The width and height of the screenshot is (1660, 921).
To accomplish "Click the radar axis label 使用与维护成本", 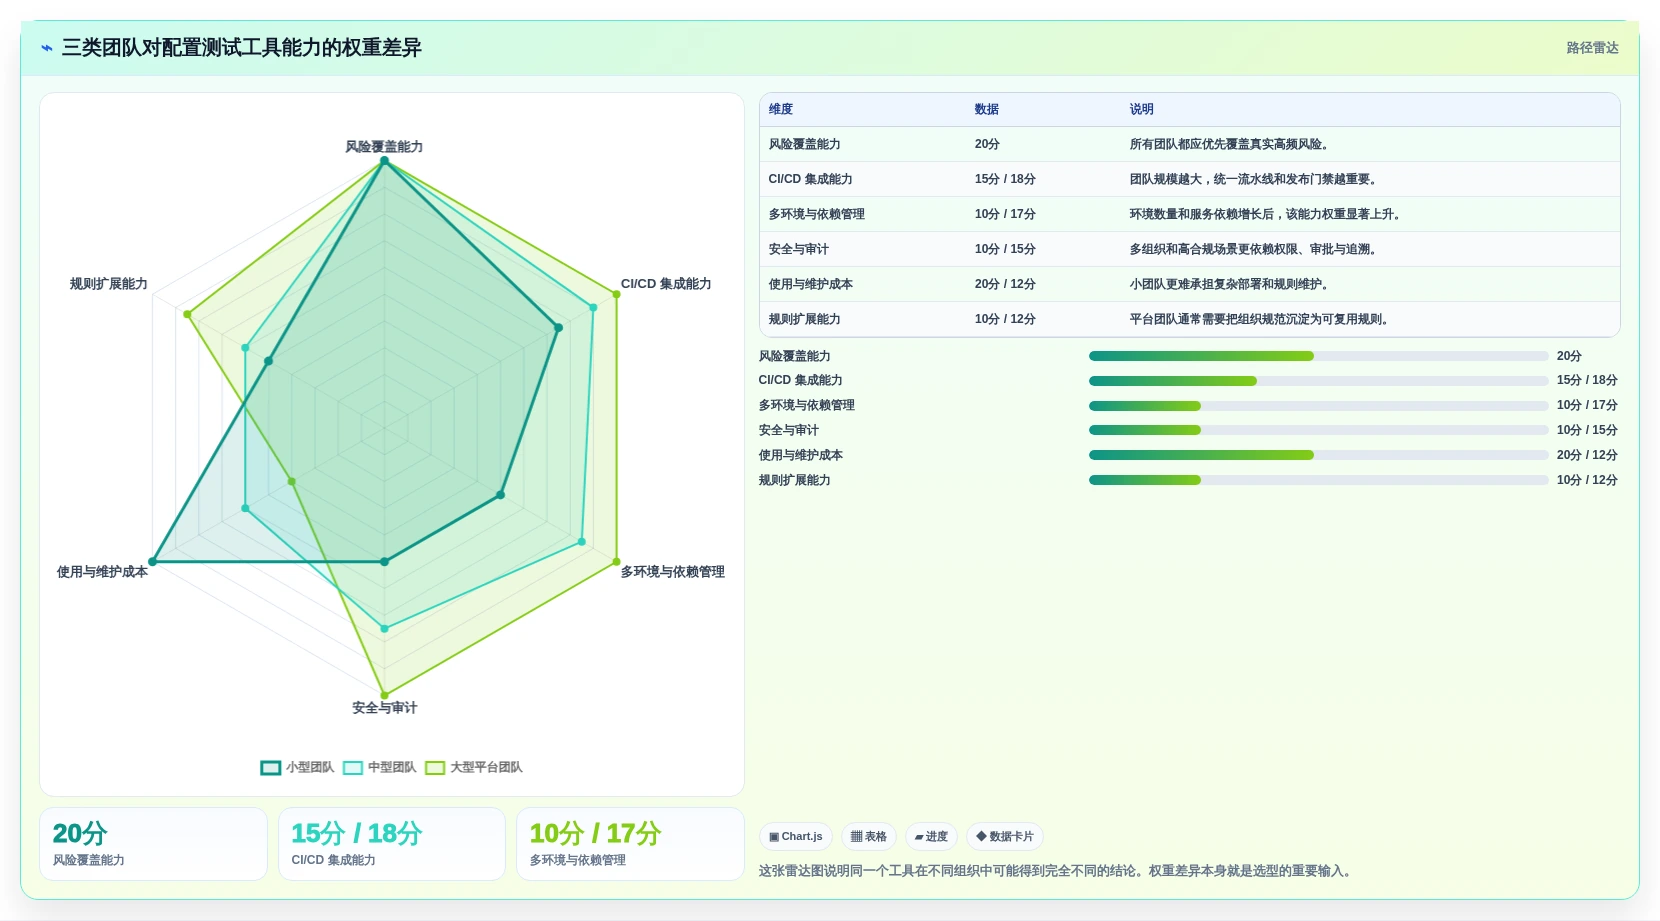I will pos(102,572).
